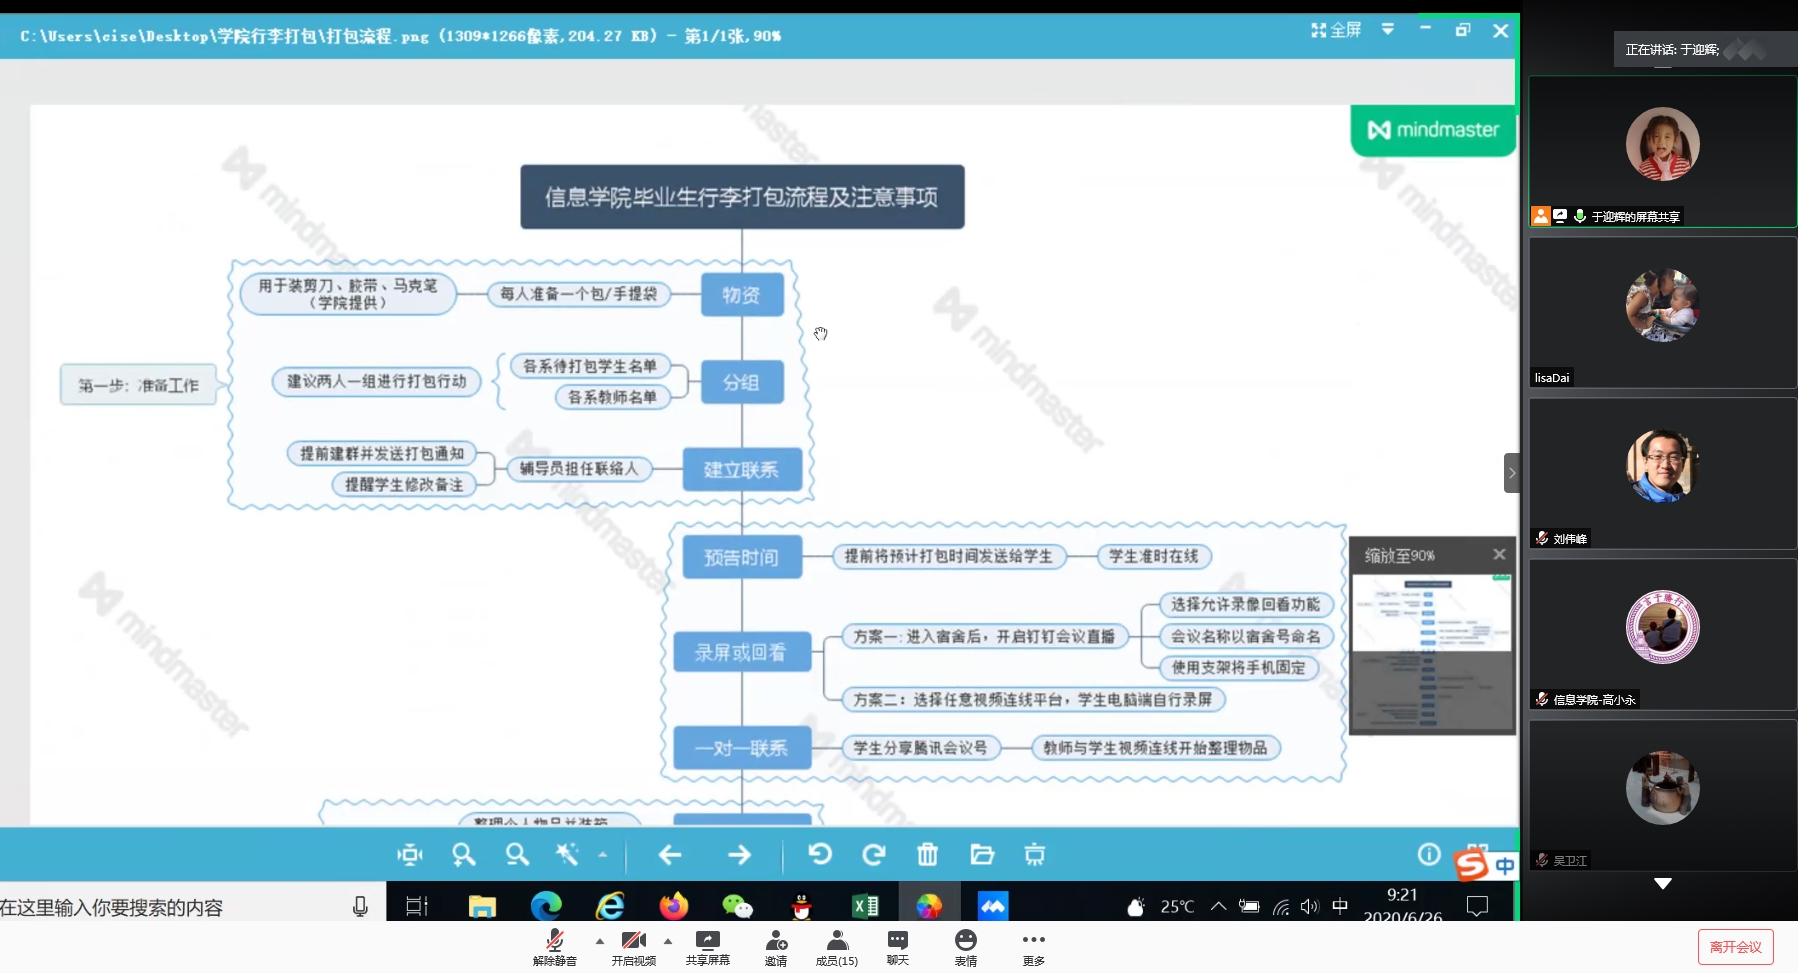Click the leave meeting (离开会议) button
Viewport: 1798px width, 973px height.
coord(1735,947)
